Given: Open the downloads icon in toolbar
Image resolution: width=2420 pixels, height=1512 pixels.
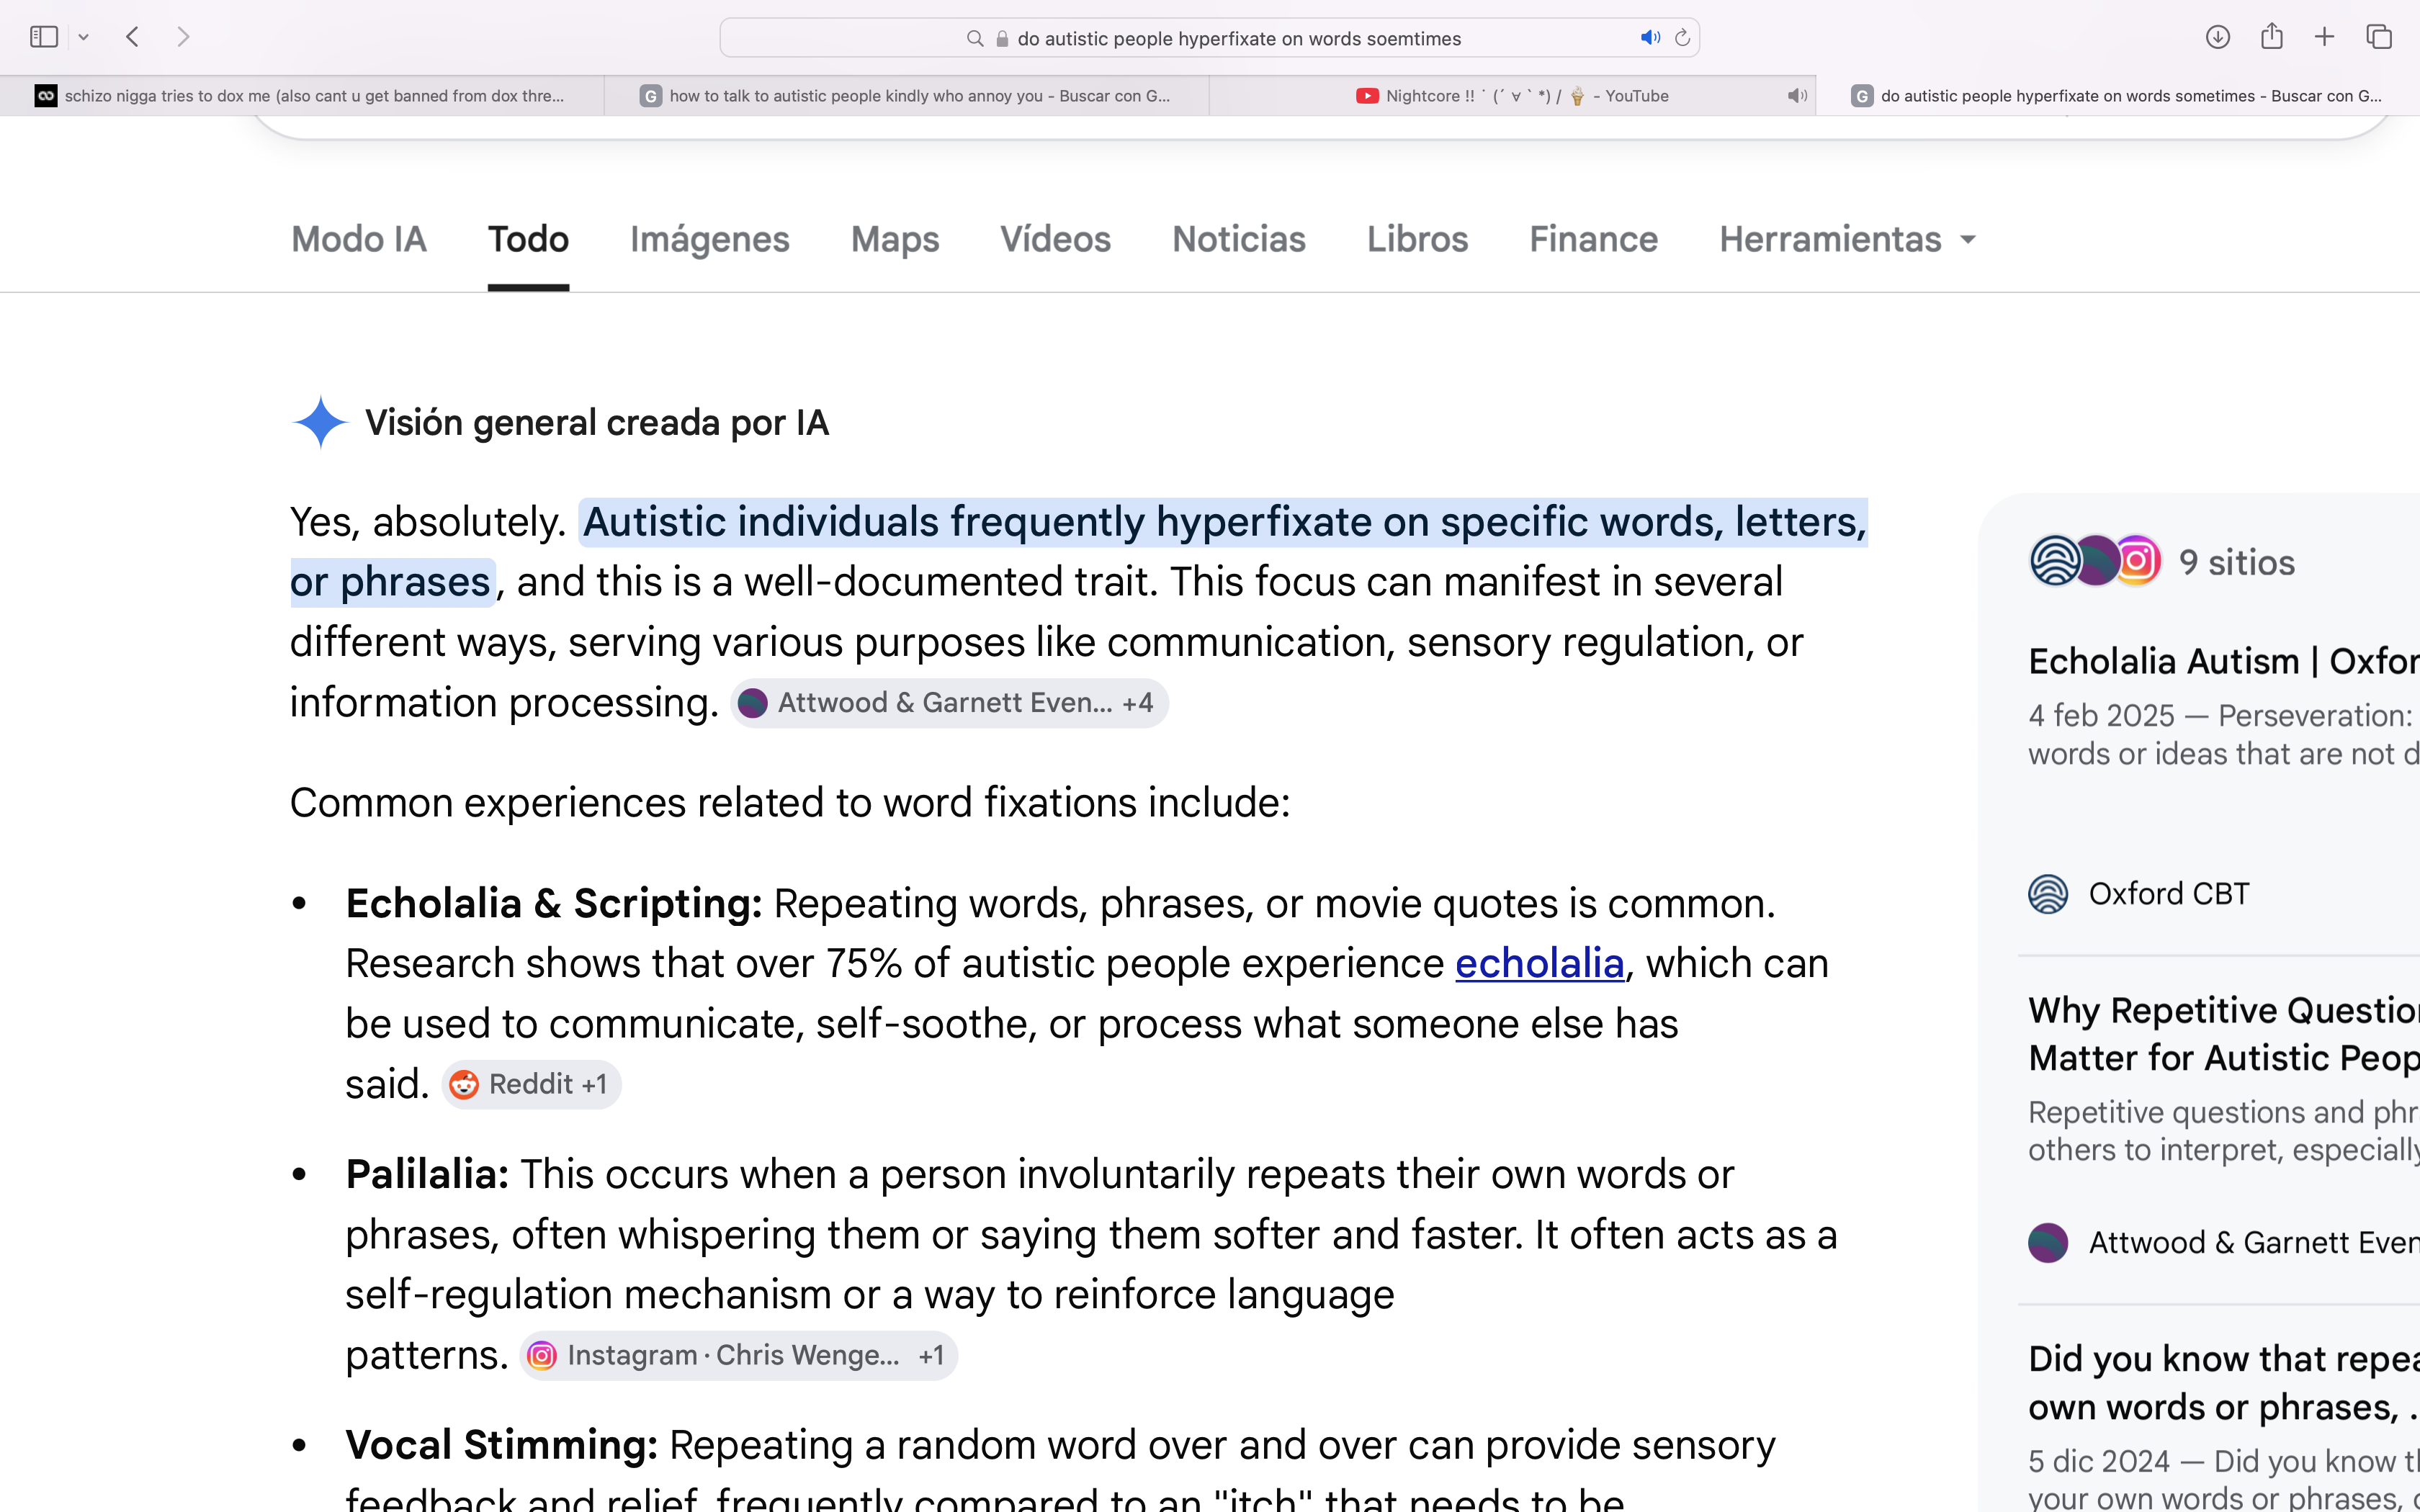Looking at the screenshot, I should coord(2217,37).
